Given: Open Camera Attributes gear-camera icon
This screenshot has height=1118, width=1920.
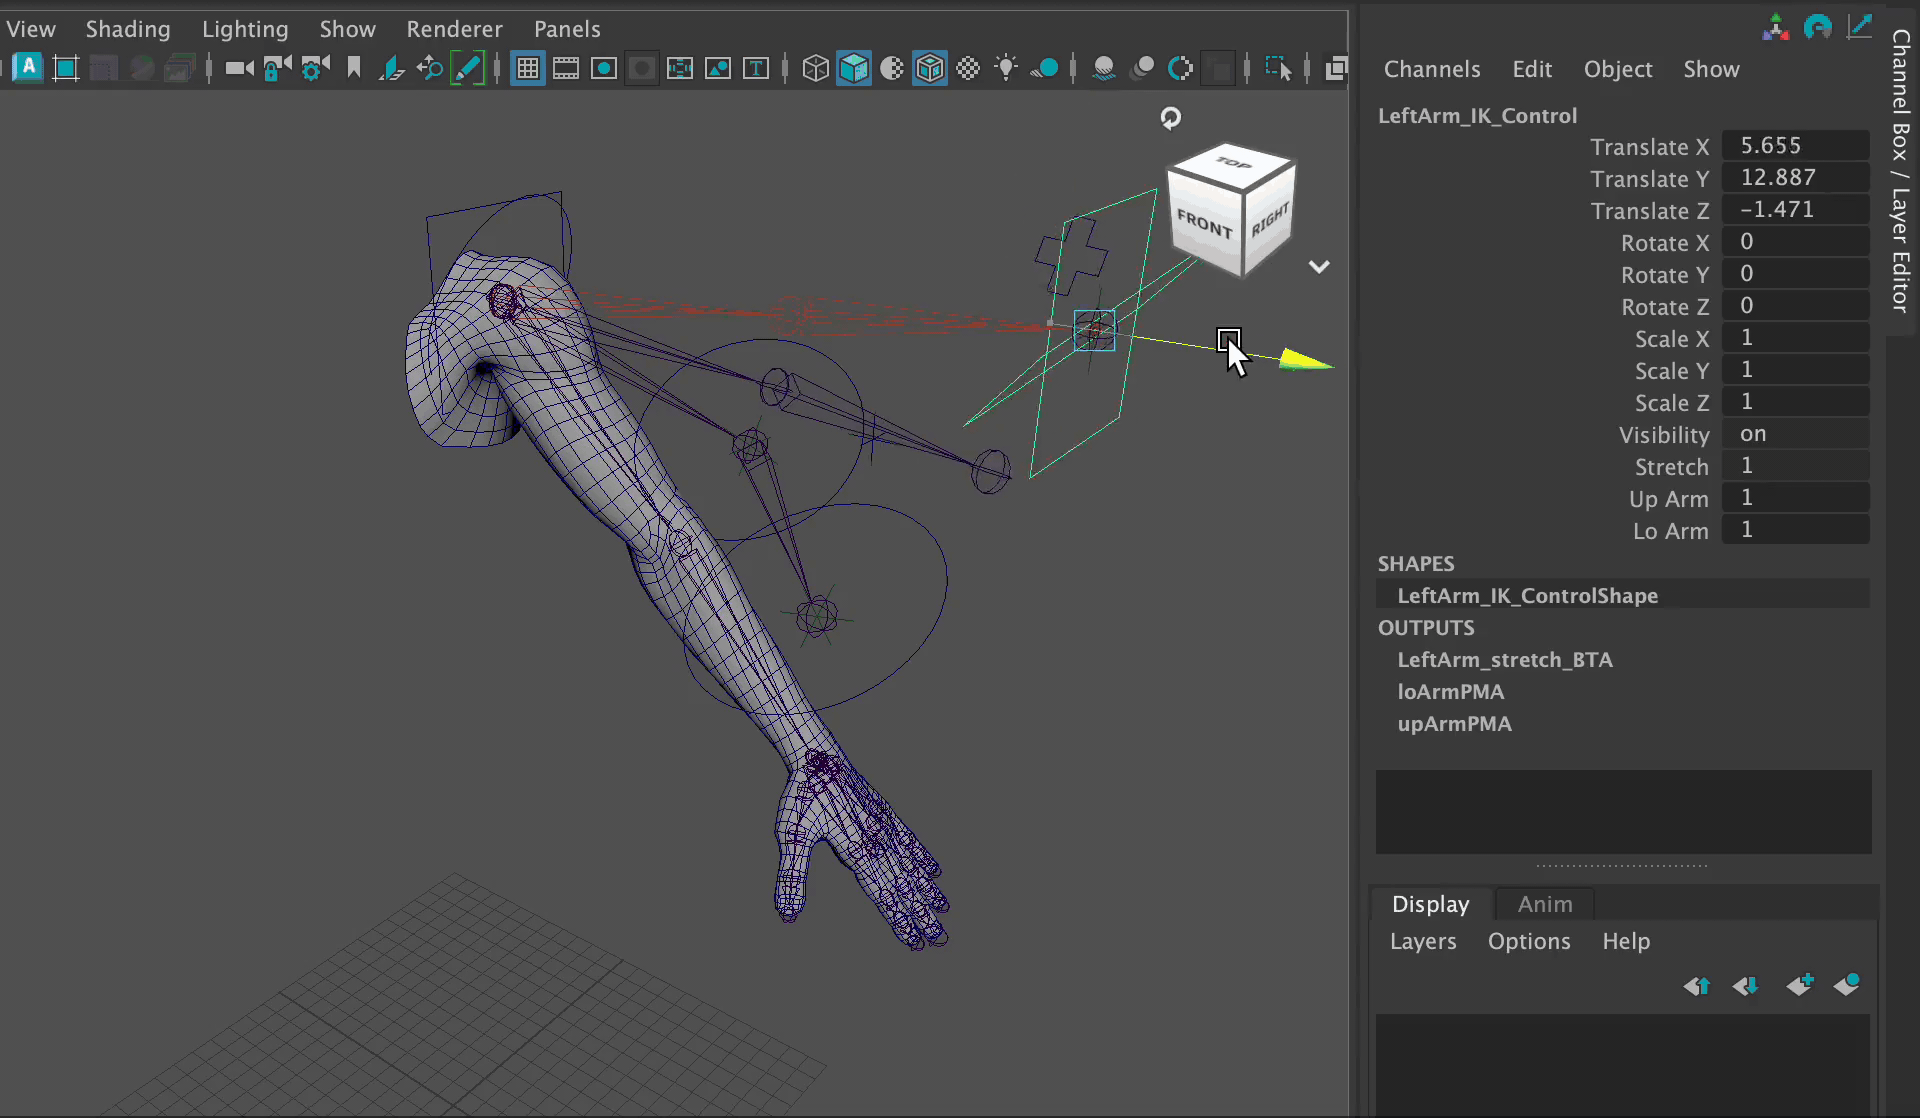Looking at the screenshot, I should pos(315,68).
